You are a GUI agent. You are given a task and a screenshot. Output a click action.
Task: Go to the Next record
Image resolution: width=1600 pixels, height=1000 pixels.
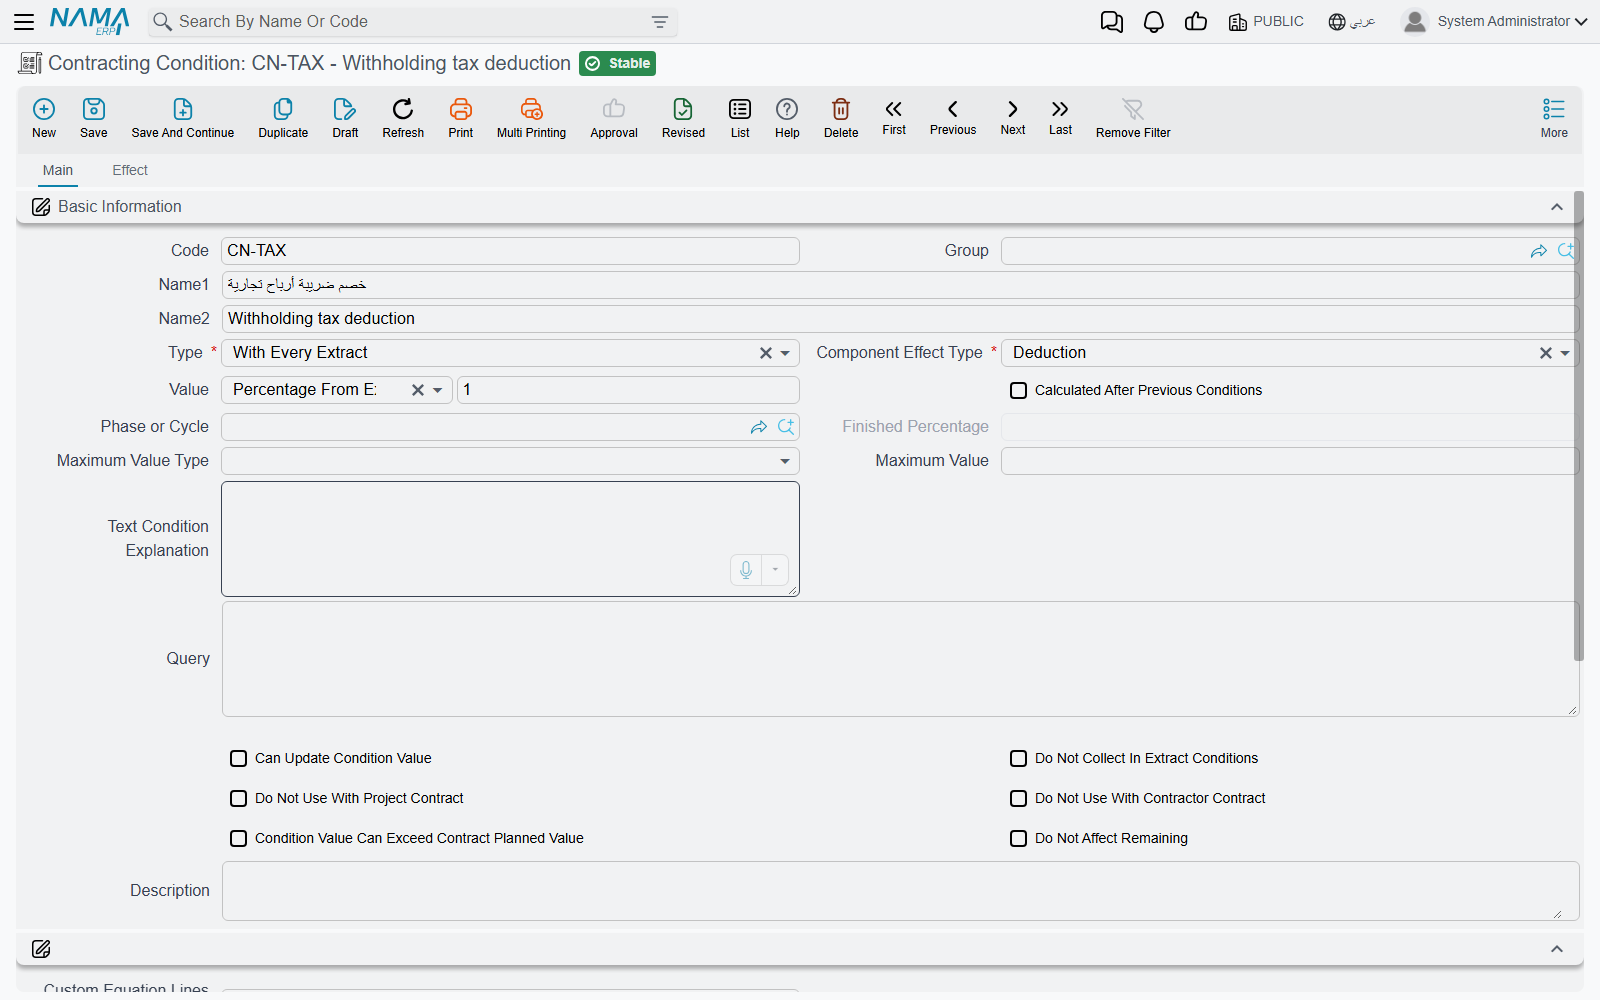tap(1013, 109)
